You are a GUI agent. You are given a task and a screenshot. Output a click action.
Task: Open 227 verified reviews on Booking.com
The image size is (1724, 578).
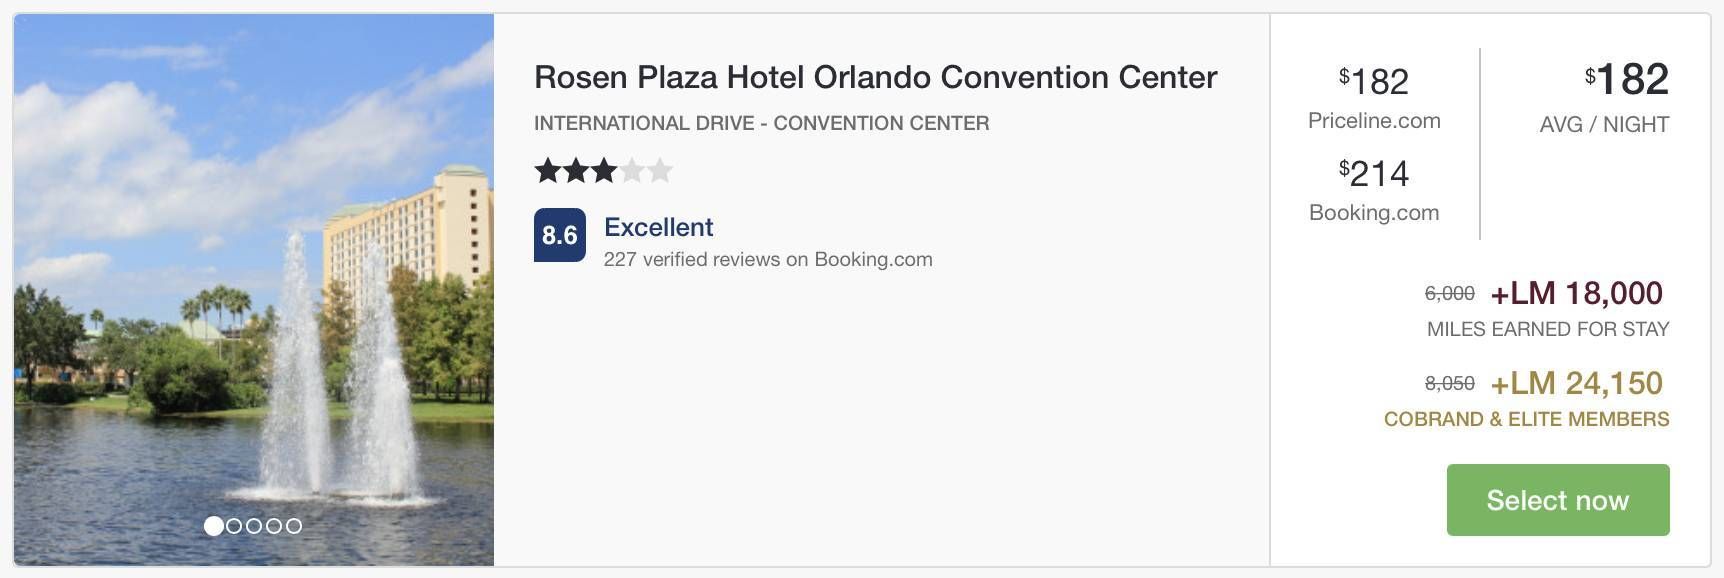pos(768,259)
